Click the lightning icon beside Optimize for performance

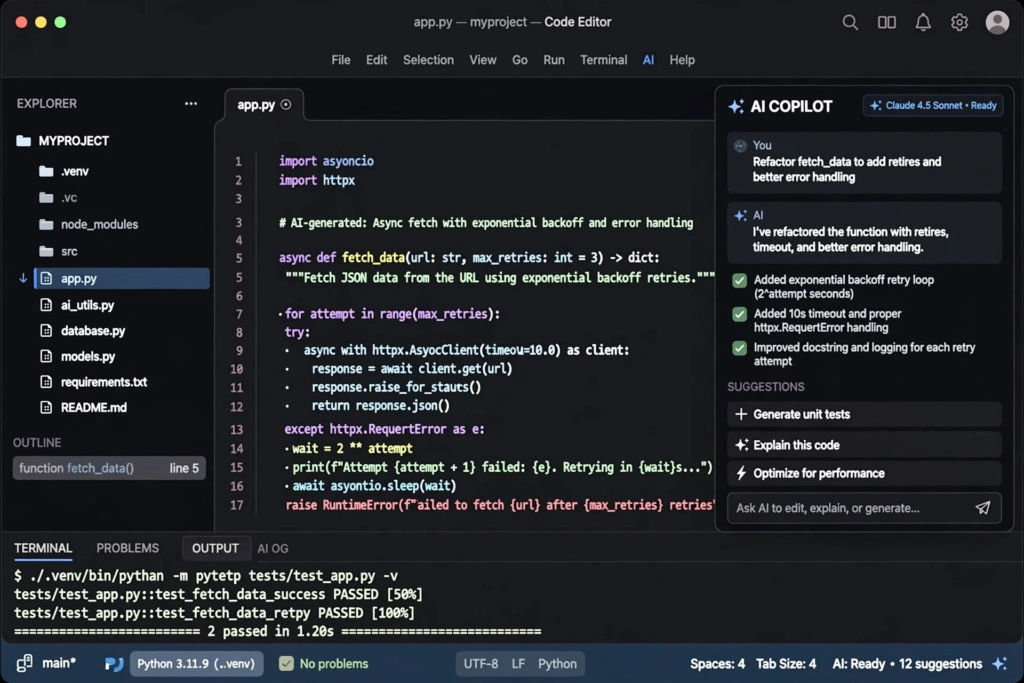click(x=741, y=473)
